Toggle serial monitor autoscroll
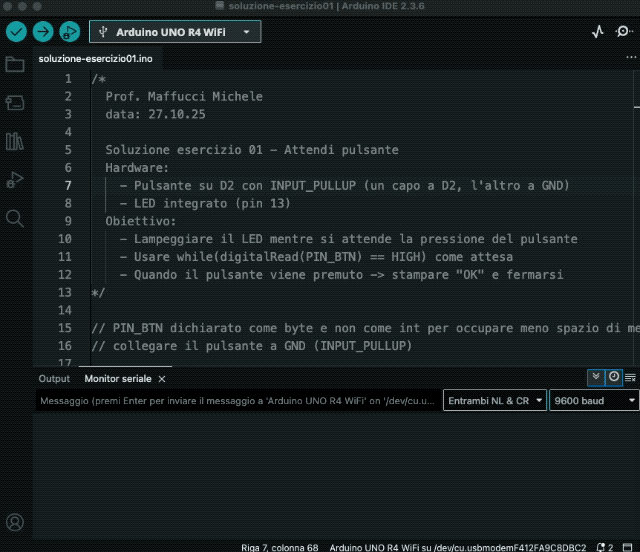This screenshot has height=552, width=640. pyautogui.click(x=596, y=377)
